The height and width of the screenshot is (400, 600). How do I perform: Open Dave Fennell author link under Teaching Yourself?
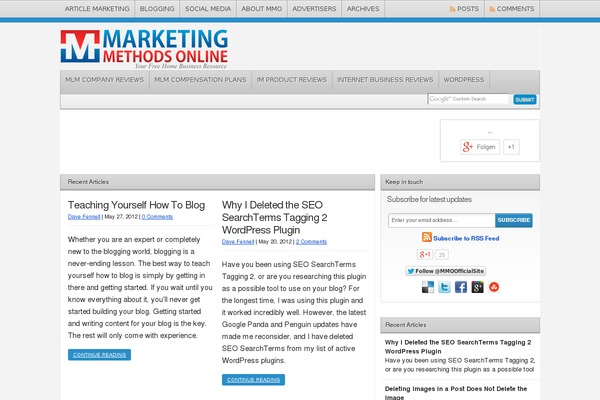[x=84, y=217]
